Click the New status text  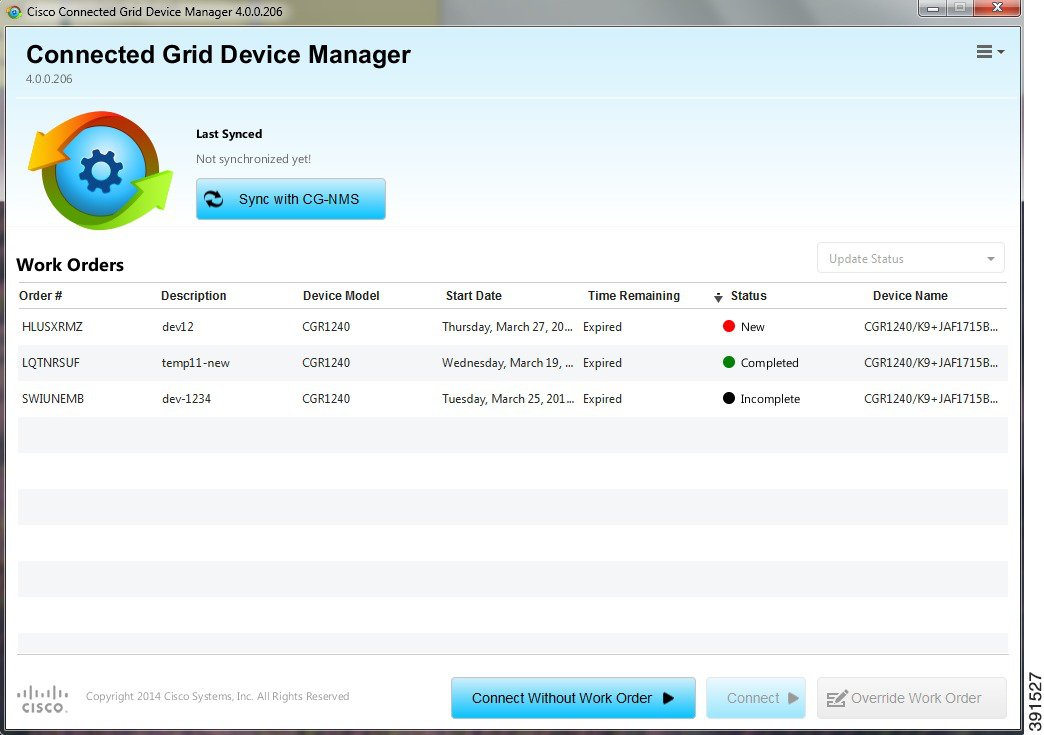(752, 327)
